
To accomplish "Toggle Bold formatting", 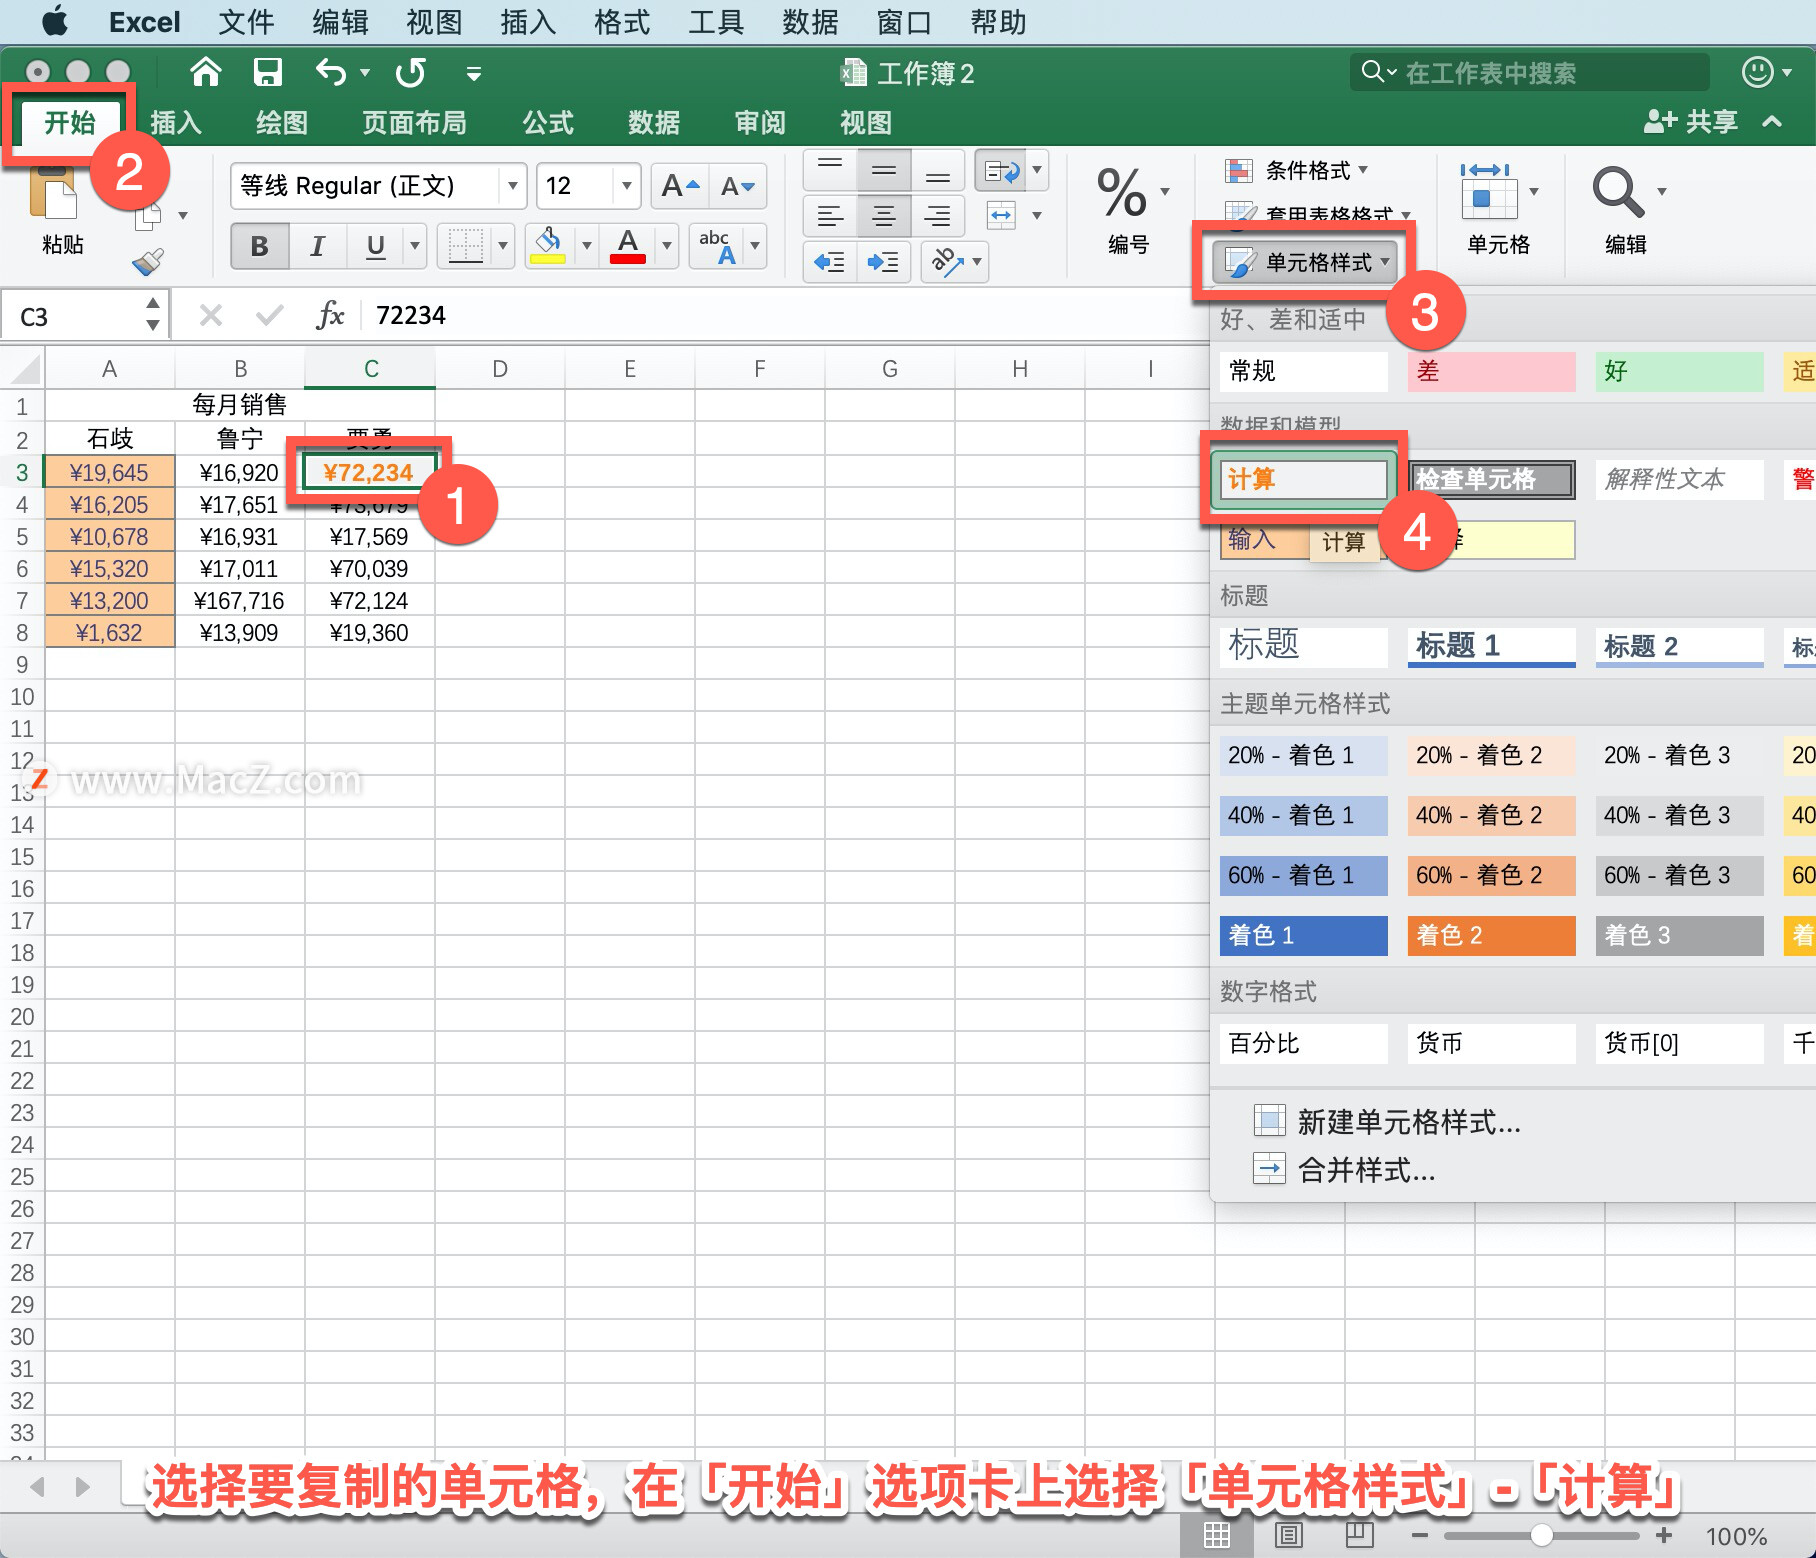I will [260, 246].
